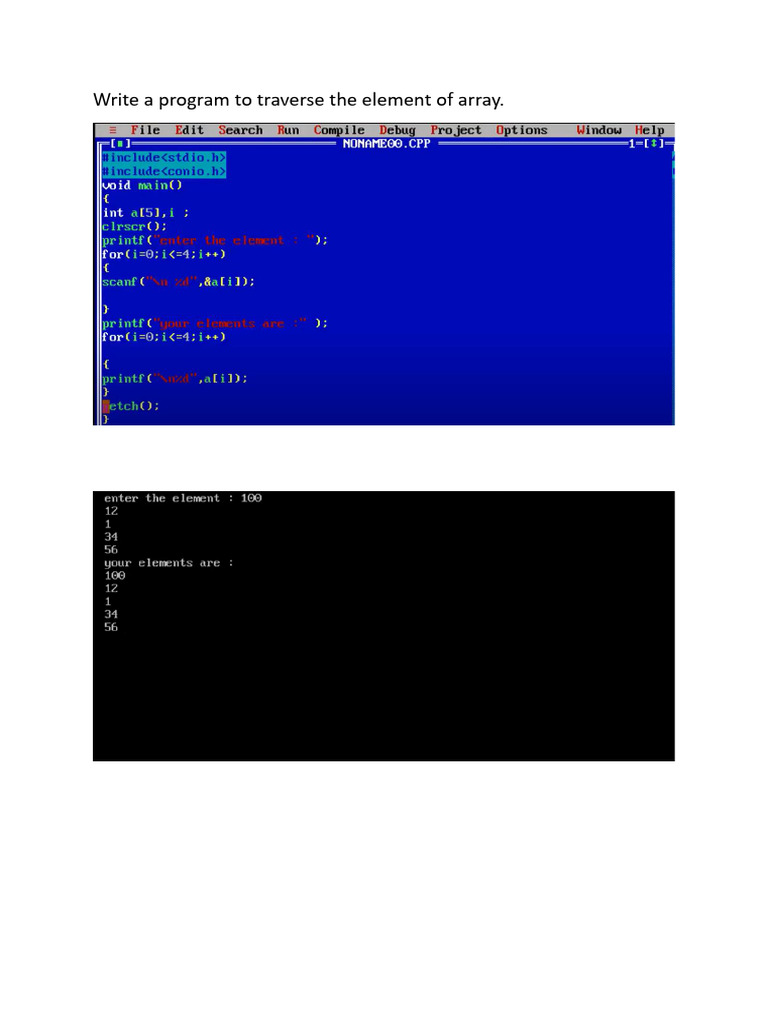Open the Compile menu
The width and height of the screenshot is (768, 1024).
tap(339, 131)
